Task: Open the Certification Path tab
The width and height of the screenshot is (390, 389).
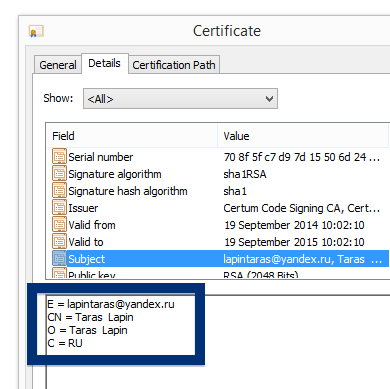Action: pyautogui.click(x=174, y=65)
